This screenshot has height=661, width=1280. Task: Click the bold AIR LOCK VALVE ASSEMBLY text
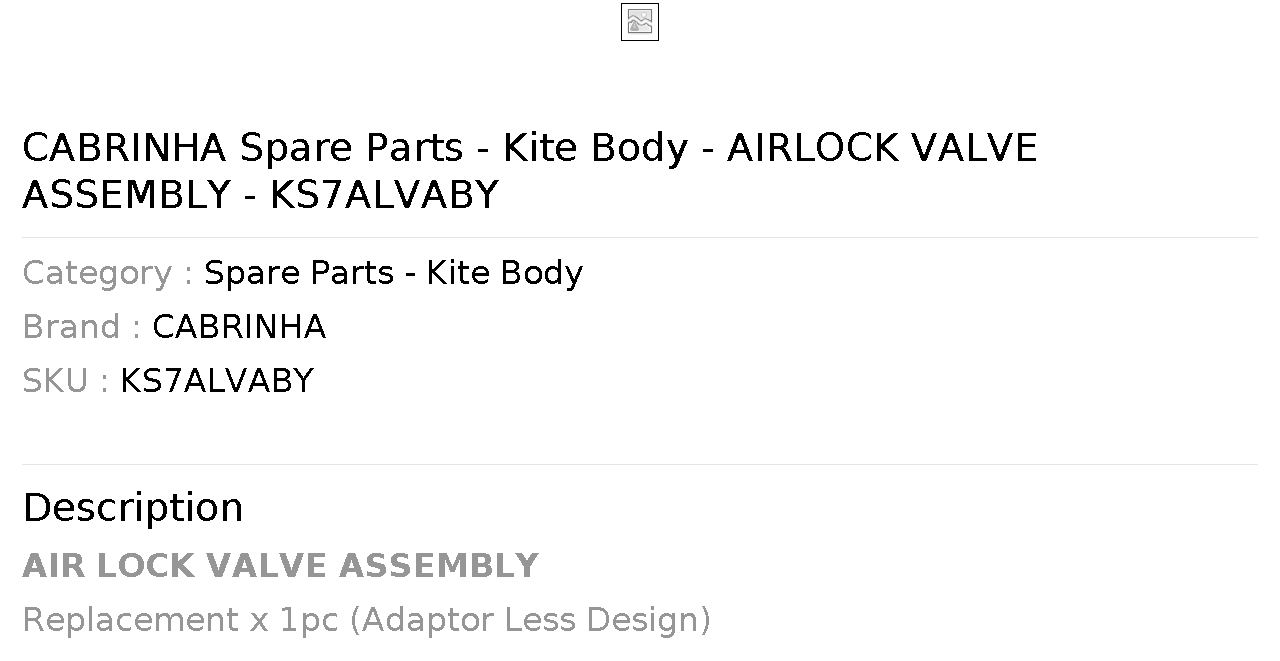(280, 566)
